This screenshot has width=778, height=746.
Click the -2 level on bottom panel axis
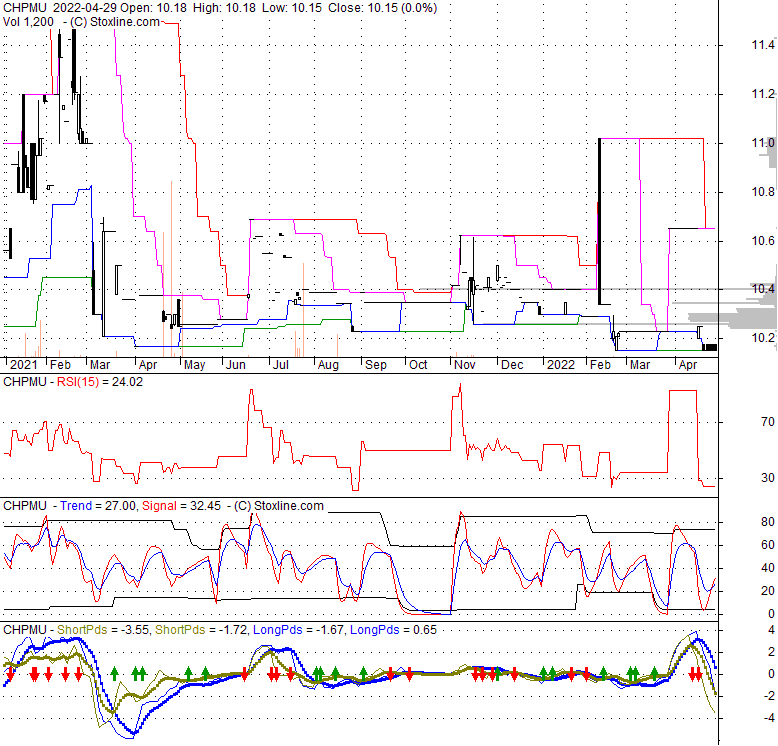click(x=768, y=695)
